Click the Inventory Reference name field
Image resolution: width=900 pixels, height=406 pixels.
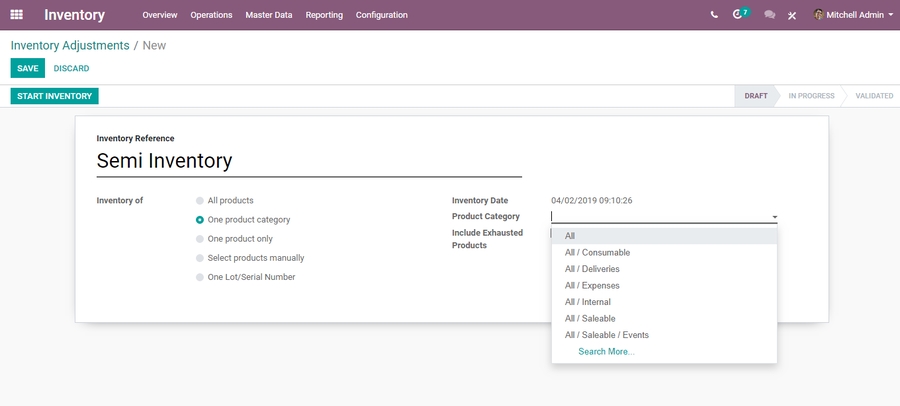[x=308, y=161]
